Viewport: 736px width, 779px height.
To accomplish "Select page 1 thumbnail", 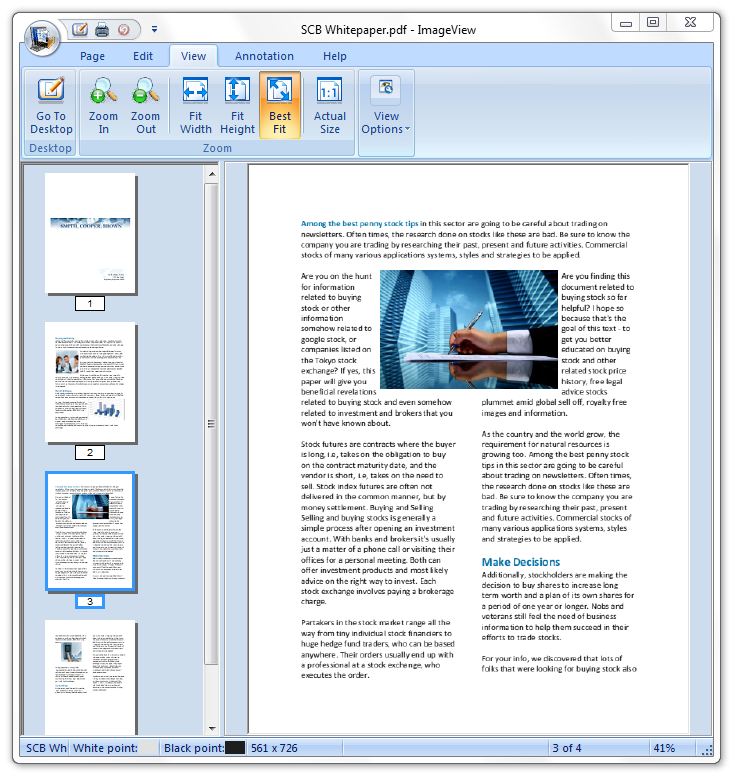I will [x=90, y=233].
